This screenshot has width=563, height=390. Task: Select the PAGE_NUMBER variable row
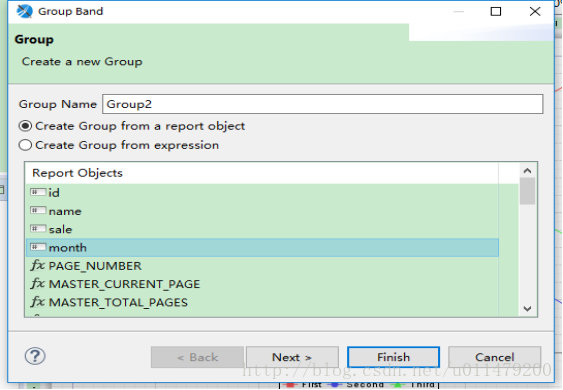(x=262, y=266)
